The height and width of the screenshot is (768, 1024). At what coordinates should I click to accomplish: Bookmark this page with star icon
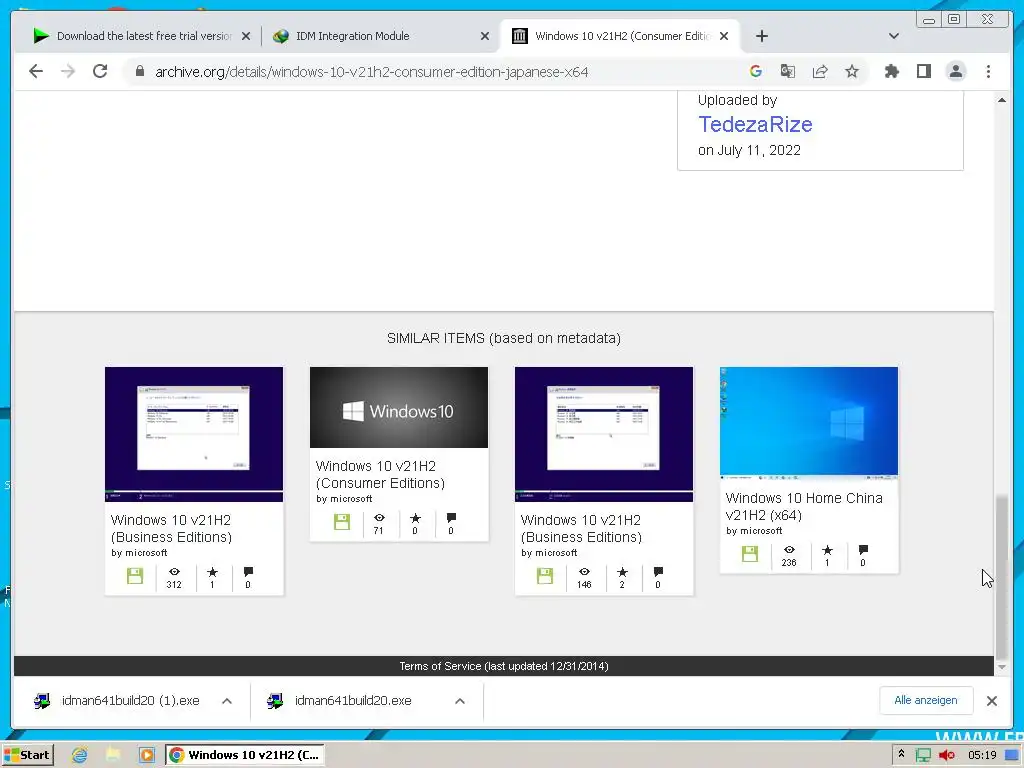(852, 71)
